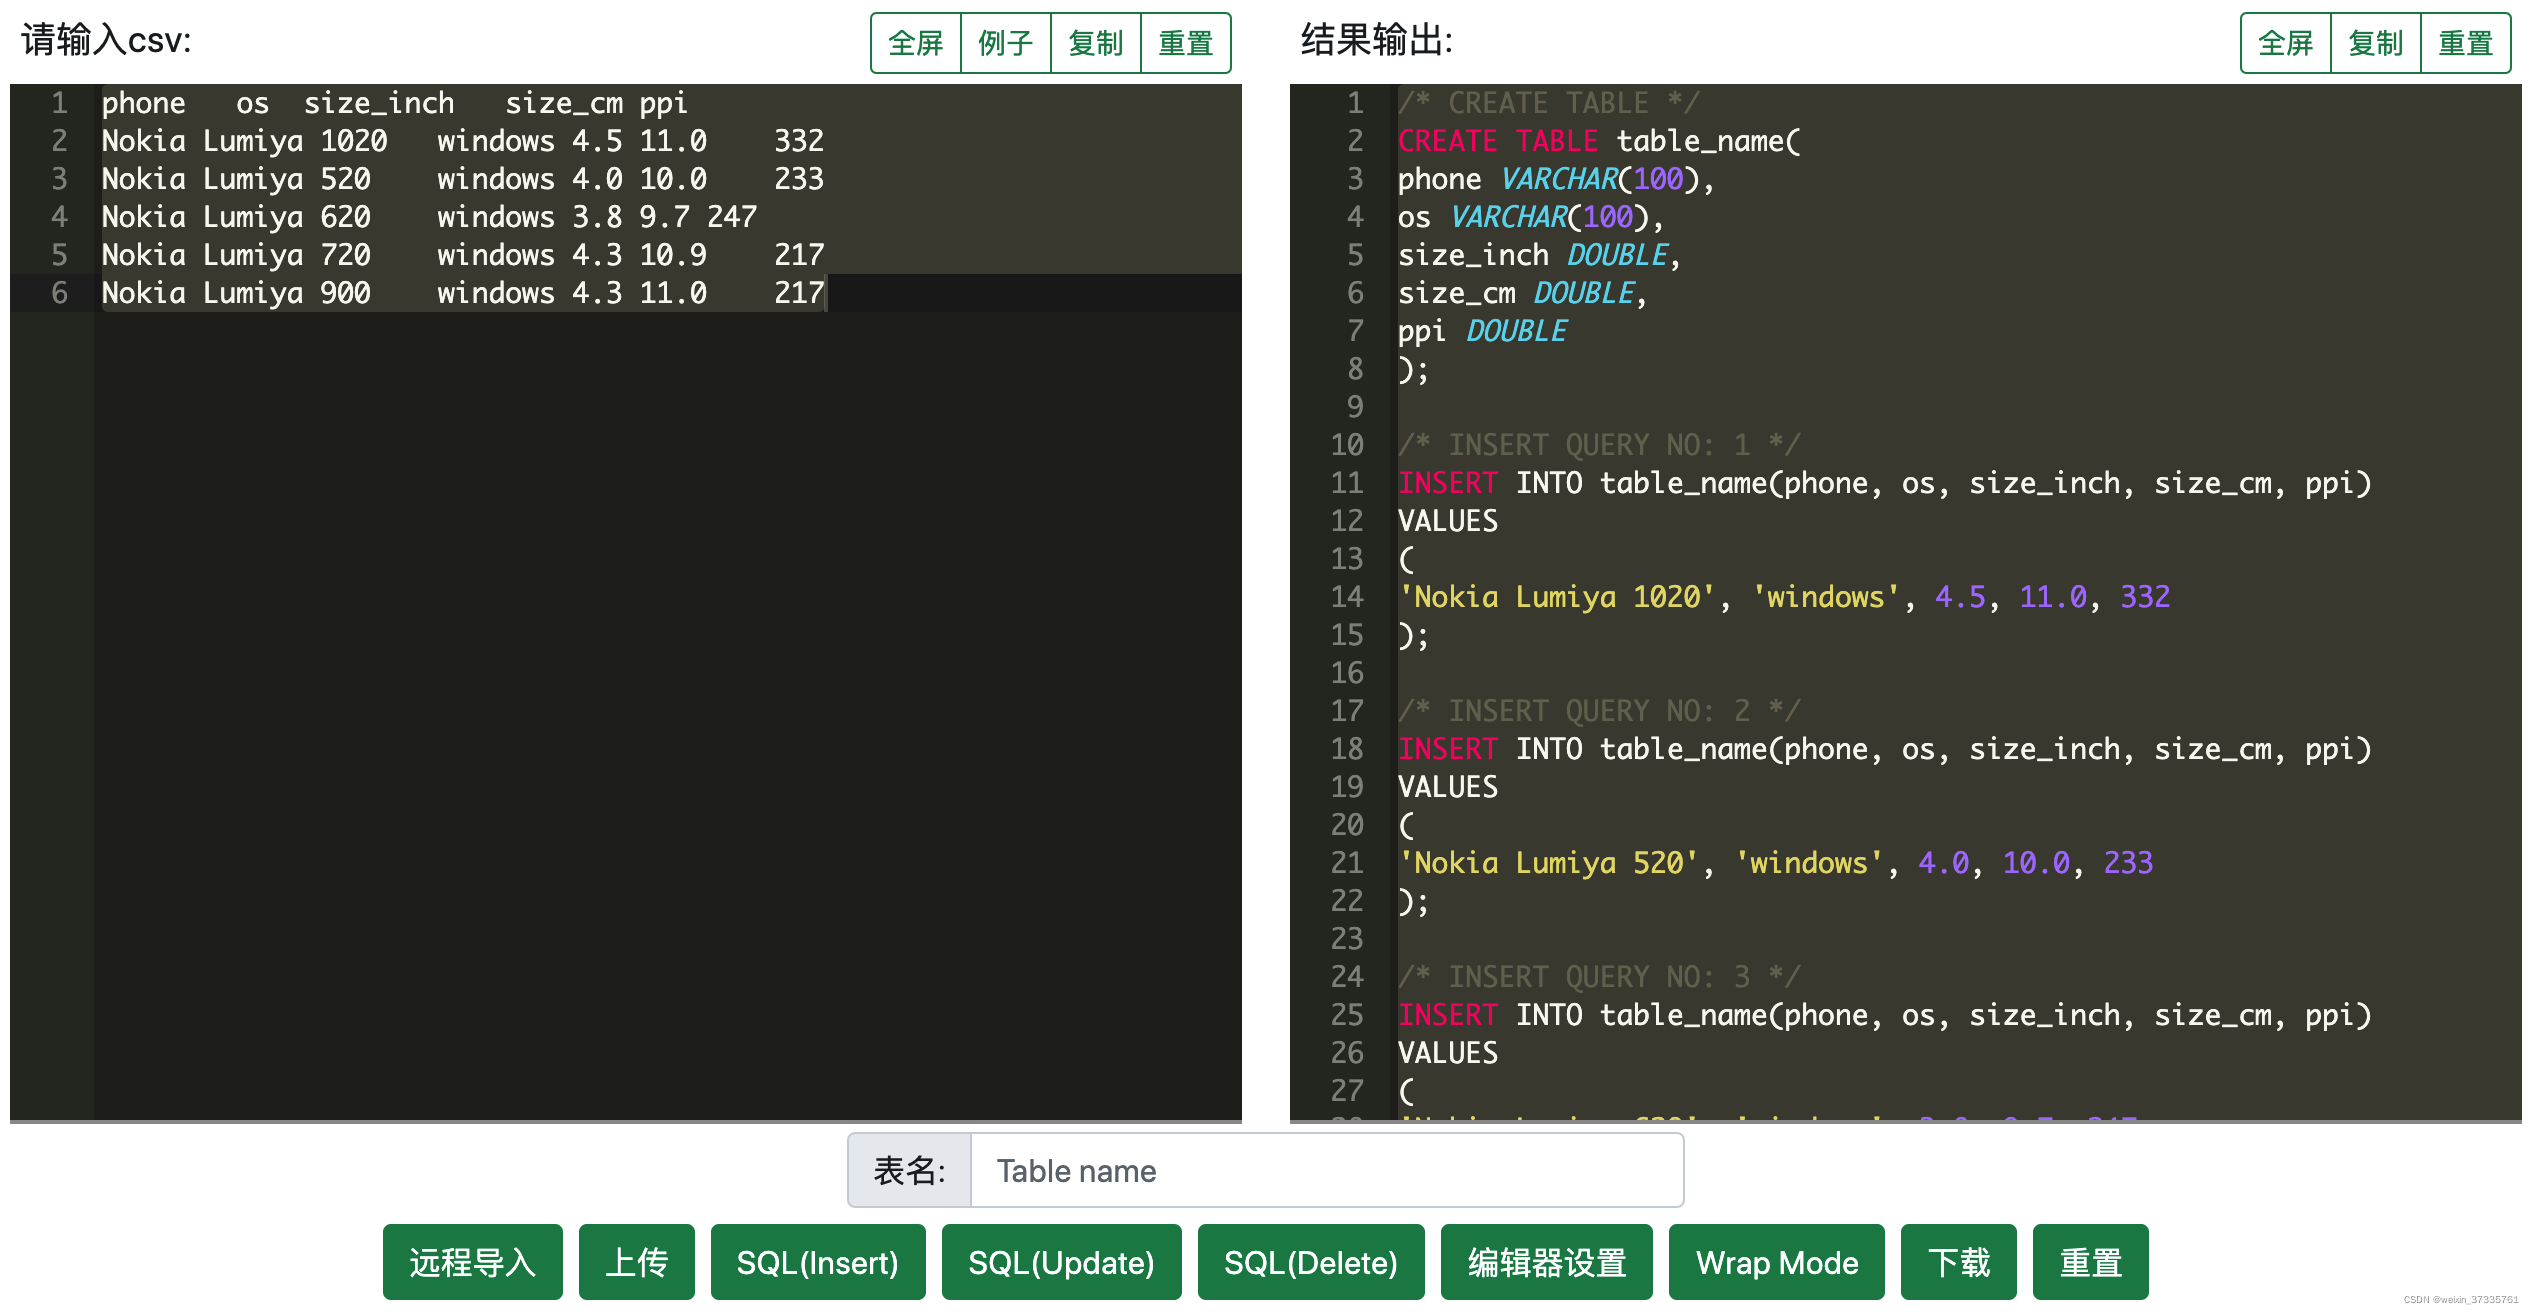Load a sample with 例子 button
The width and height of the screenshot is (2534, 1314).
[x=1005, y=43]
